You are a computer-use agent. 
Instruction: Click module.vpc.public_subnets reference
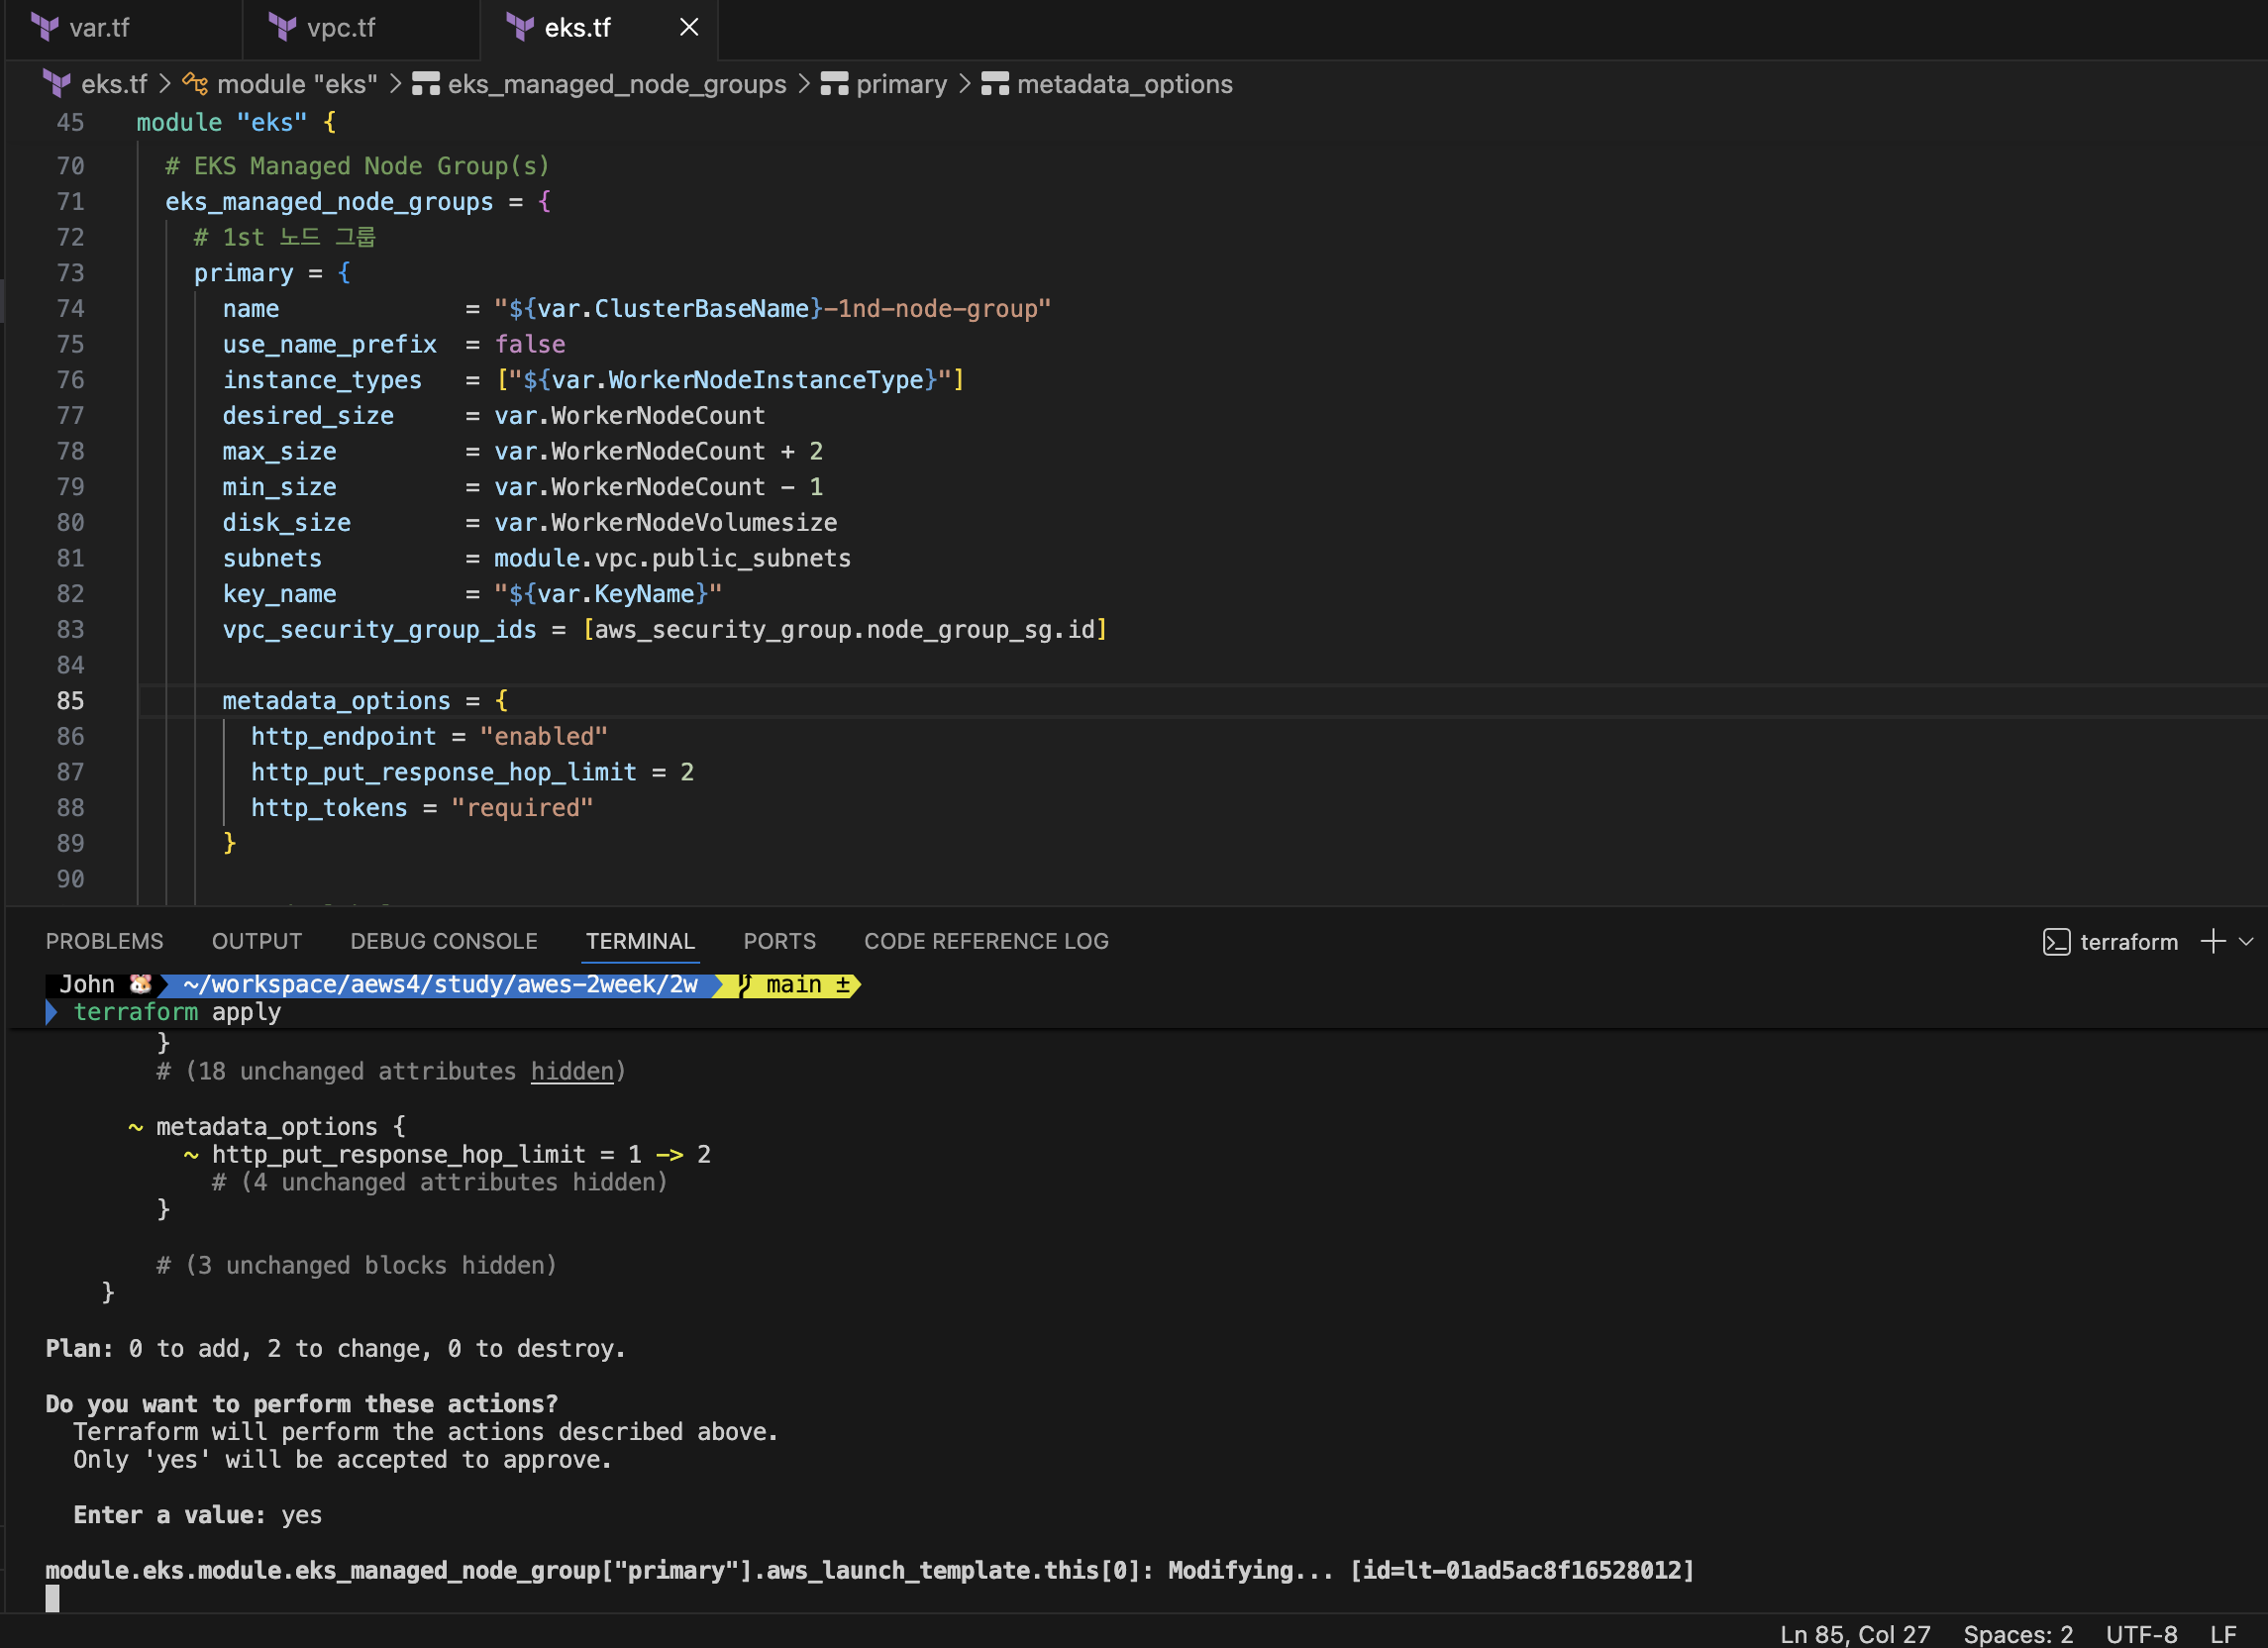672,558
